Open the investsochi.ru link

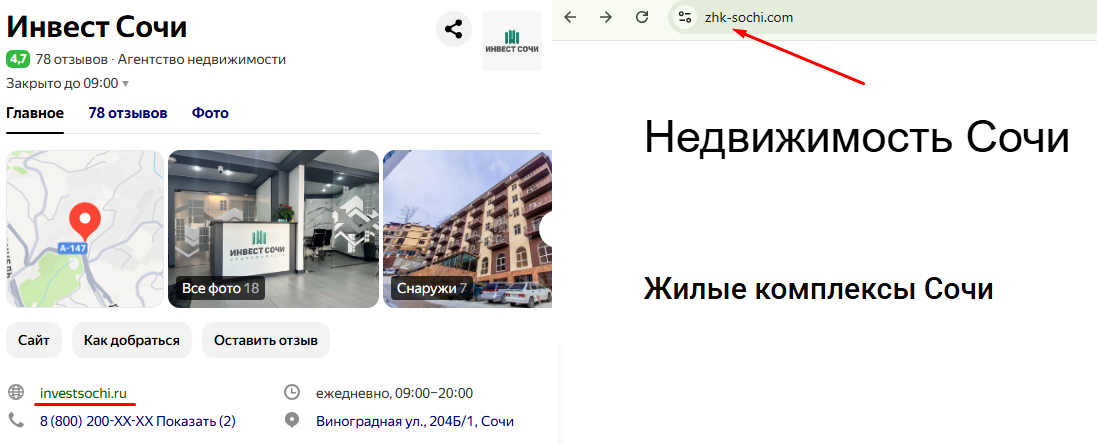click(84, 393)
